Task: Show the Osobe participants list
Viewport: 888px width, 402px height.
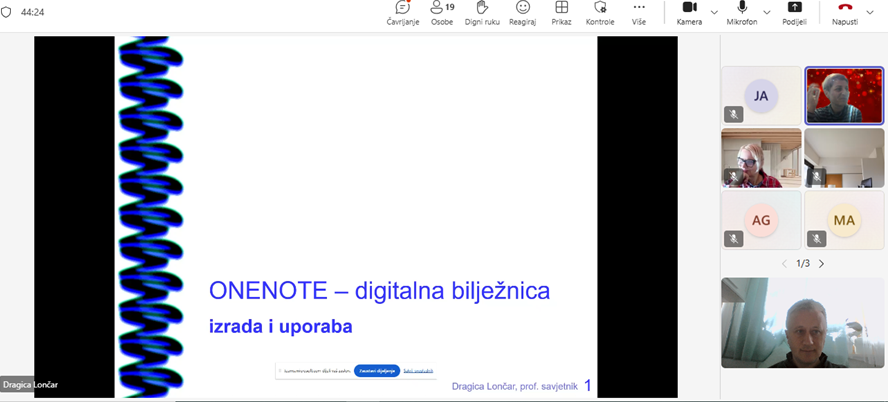Action: click(x=442, y=13)
